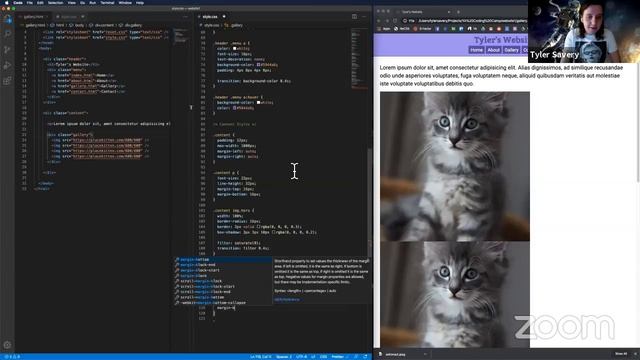The image size is (640, 360).
Task: Open the Search icon in activity bar
Action: (x=7, y=34)
